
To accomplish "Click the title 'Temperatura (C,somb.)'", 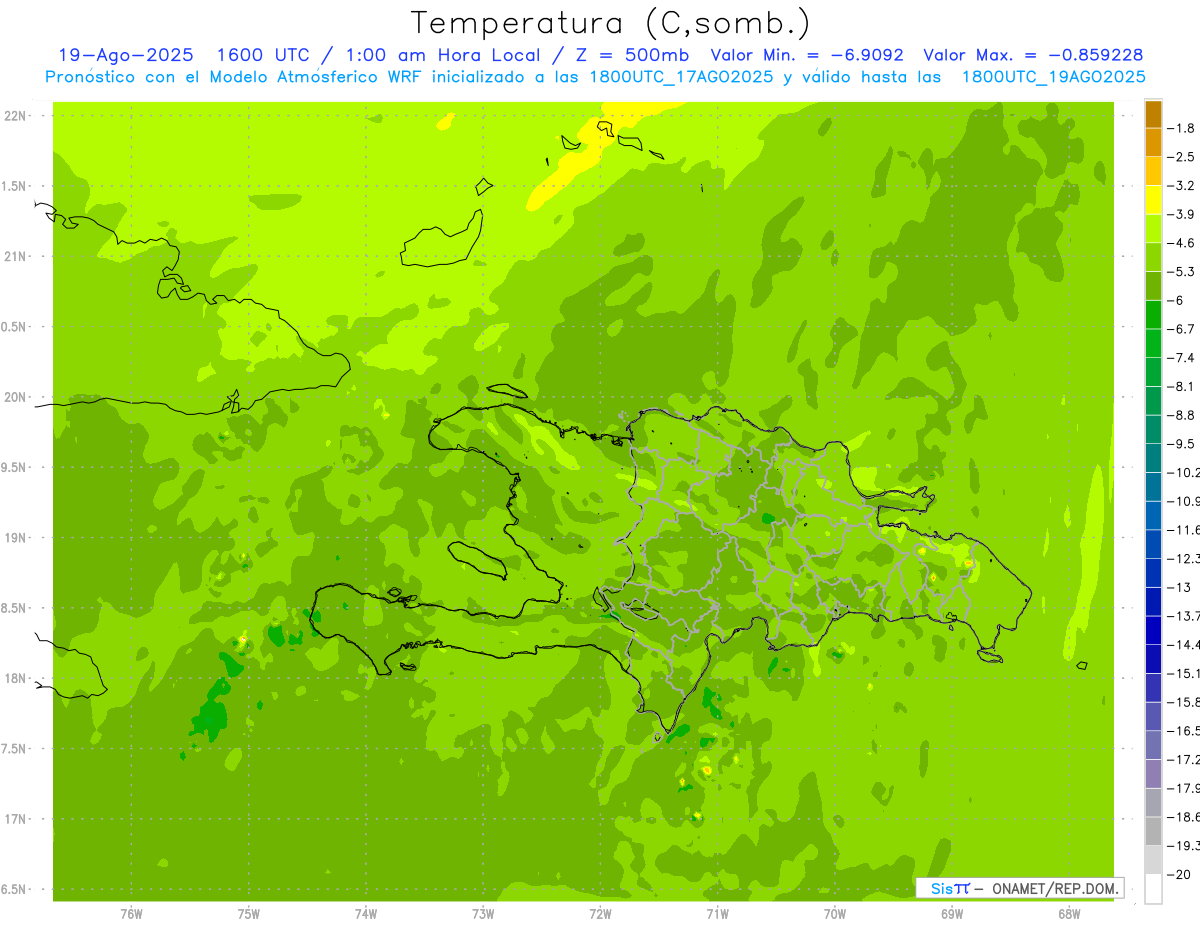I will tap(611, 23).
